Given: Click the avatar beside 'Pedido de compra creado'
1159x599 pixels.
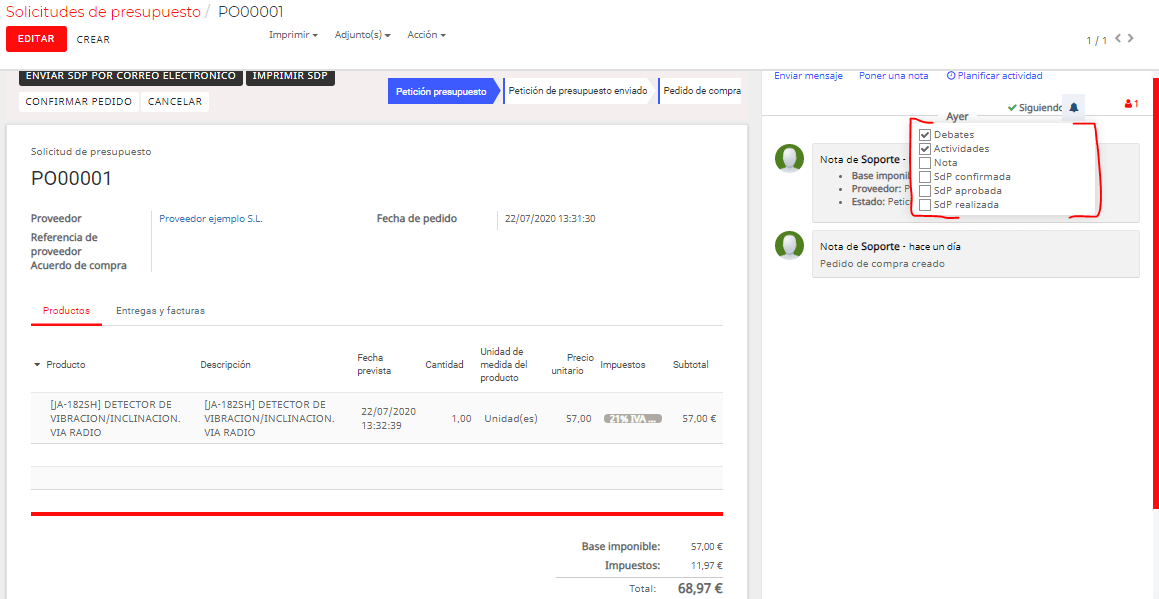Looking at the screenshot, I should tap(789, 245).
